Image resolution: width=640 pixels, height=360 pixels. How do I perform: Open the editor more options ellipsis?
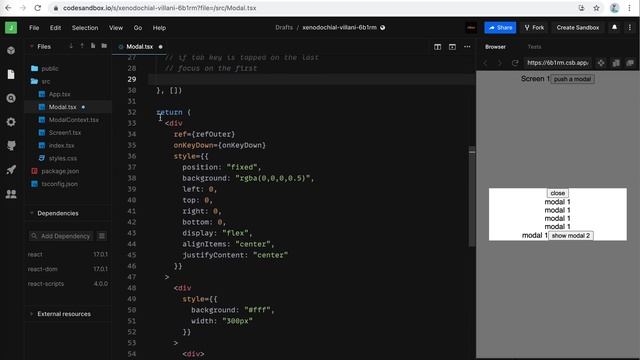click(x=467, y=47)
